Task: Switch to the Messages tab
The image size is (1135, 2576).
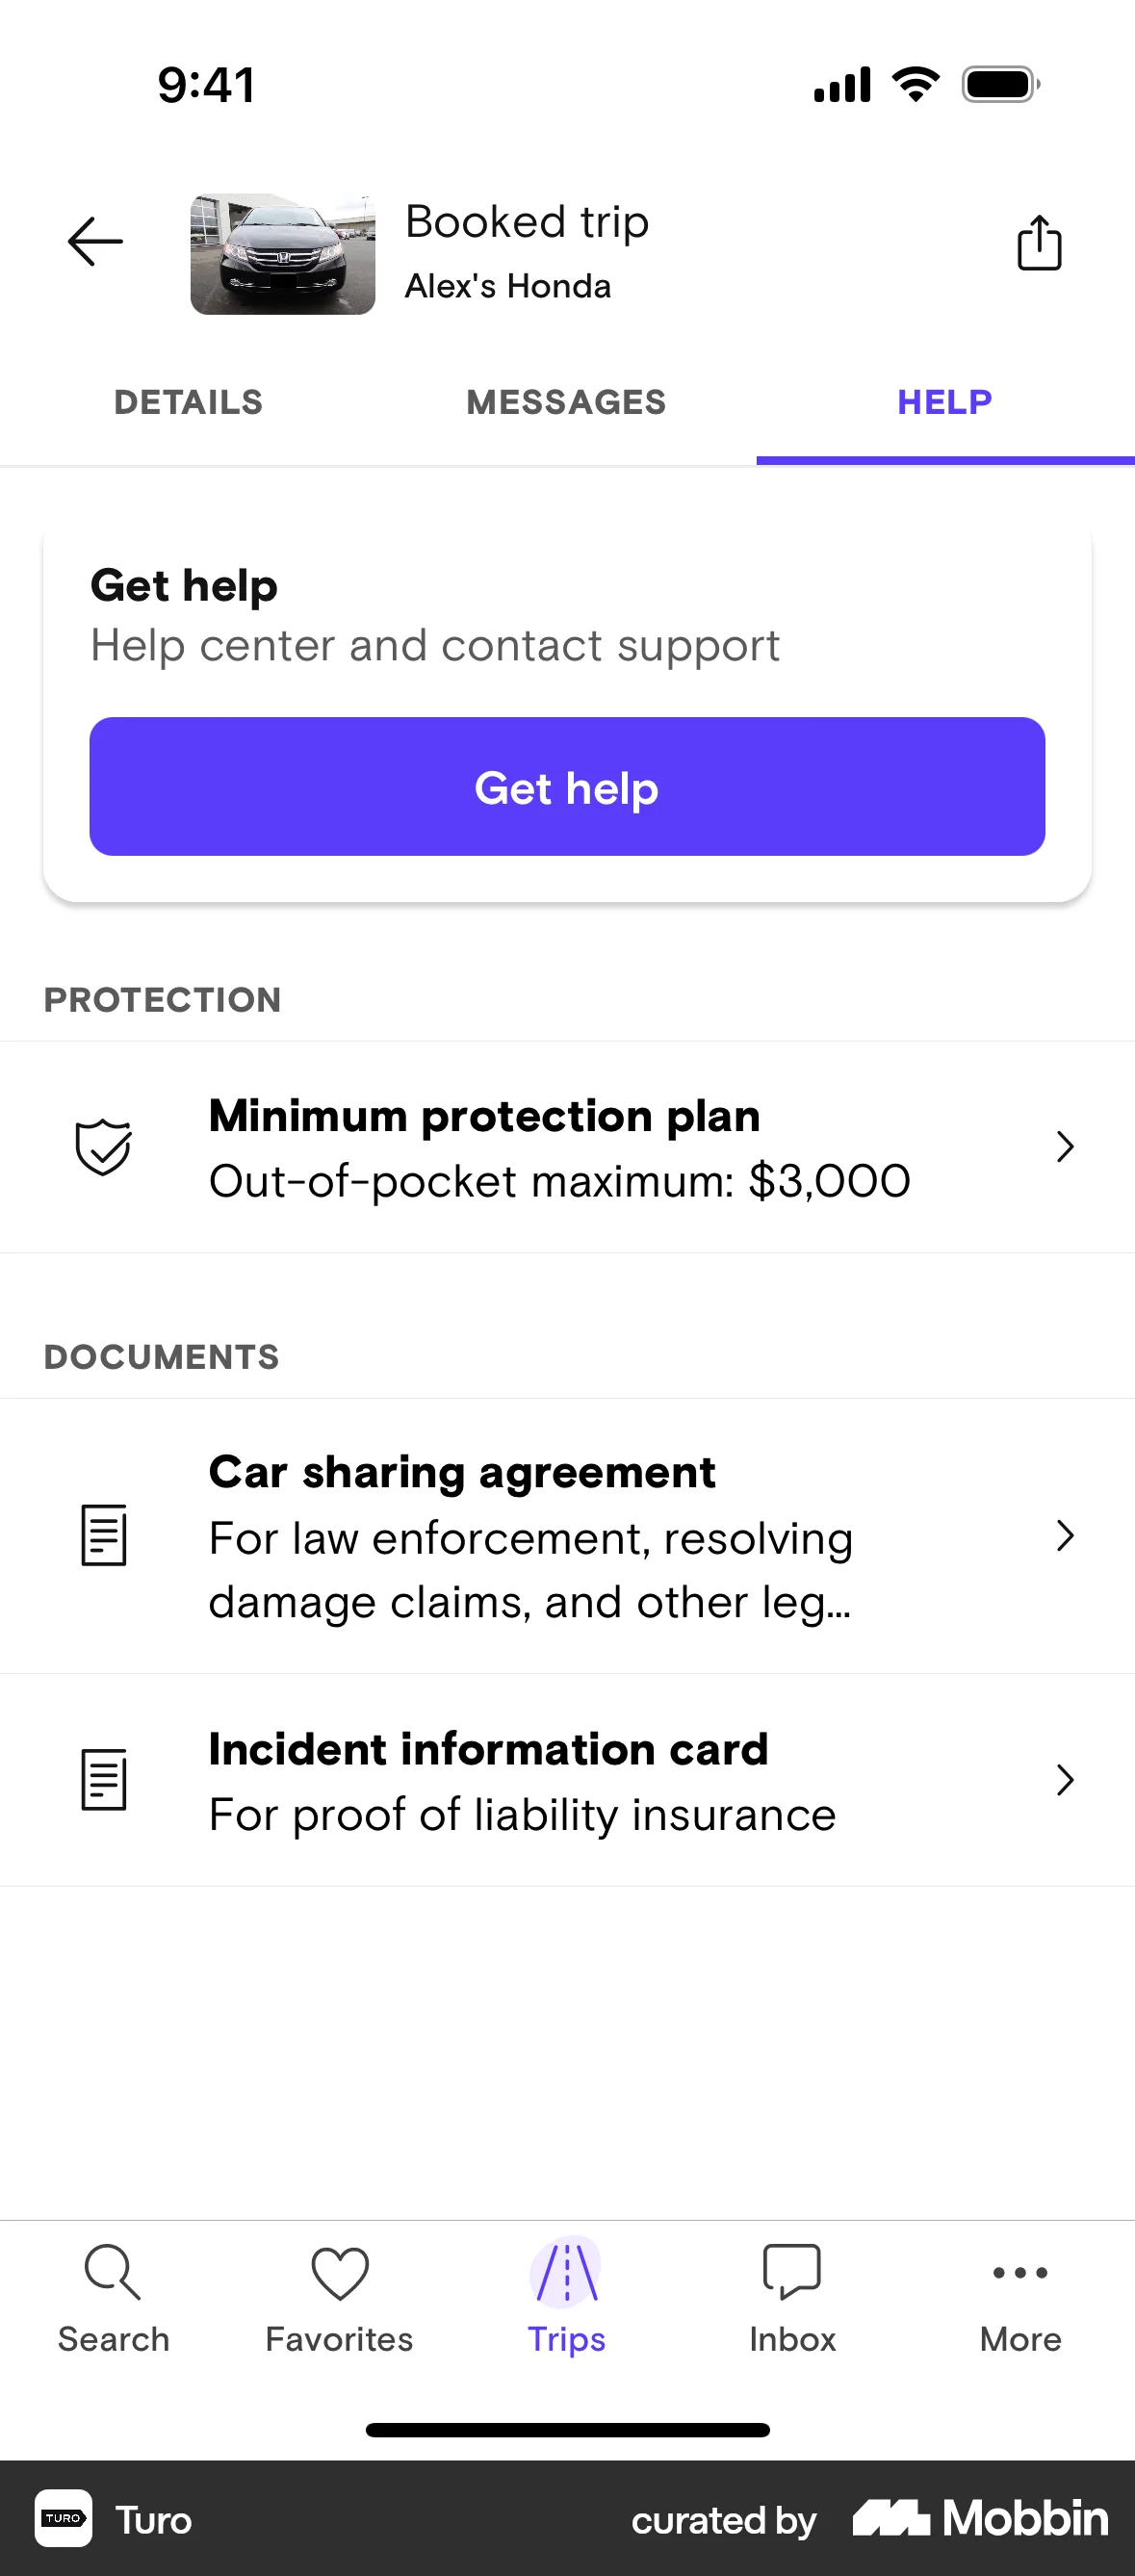Action: (567, 402)
